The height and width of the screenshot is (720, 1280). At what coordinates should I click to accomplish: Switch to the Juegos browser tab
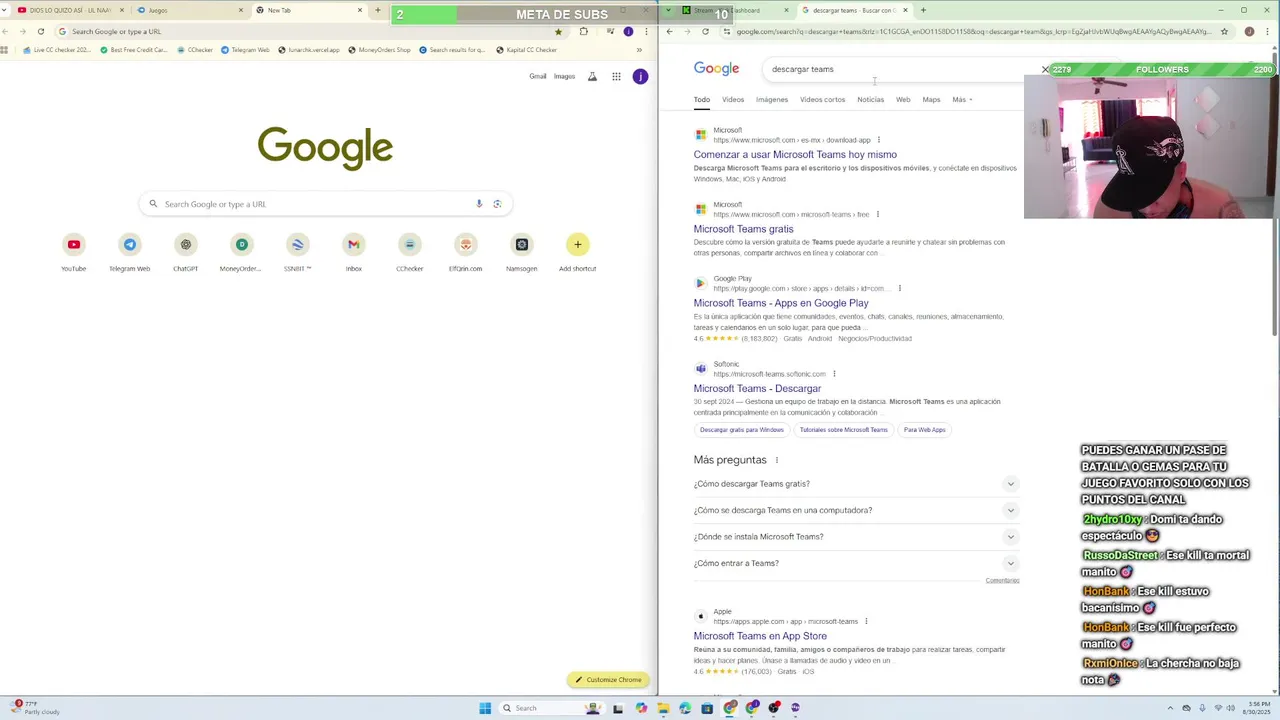[x=190, y=10]
